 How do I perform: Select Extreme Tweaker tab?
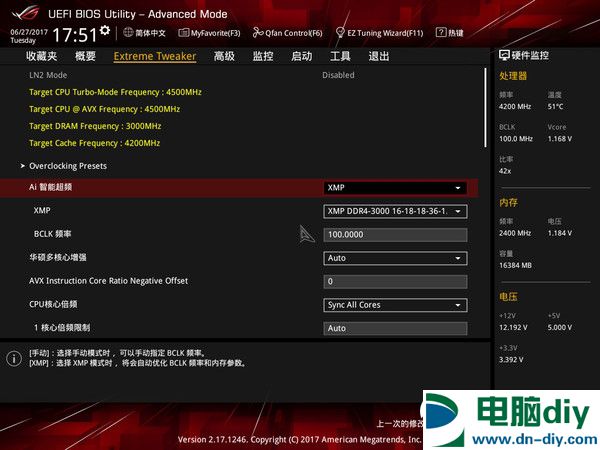(155, 56)
